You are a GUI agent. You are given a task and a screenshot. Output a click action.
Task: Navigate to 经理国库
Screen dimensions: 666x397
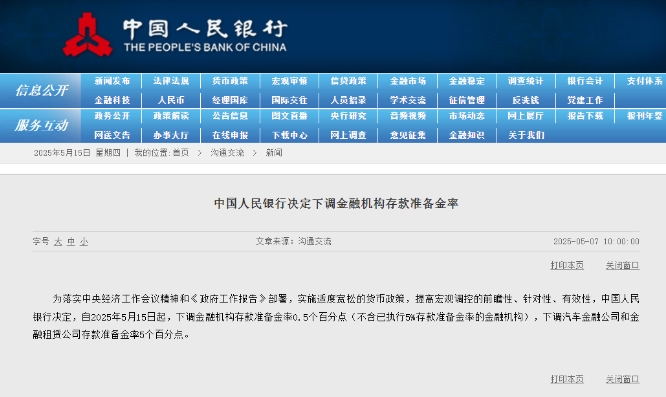pyautogui.click(x=230, y=100)
